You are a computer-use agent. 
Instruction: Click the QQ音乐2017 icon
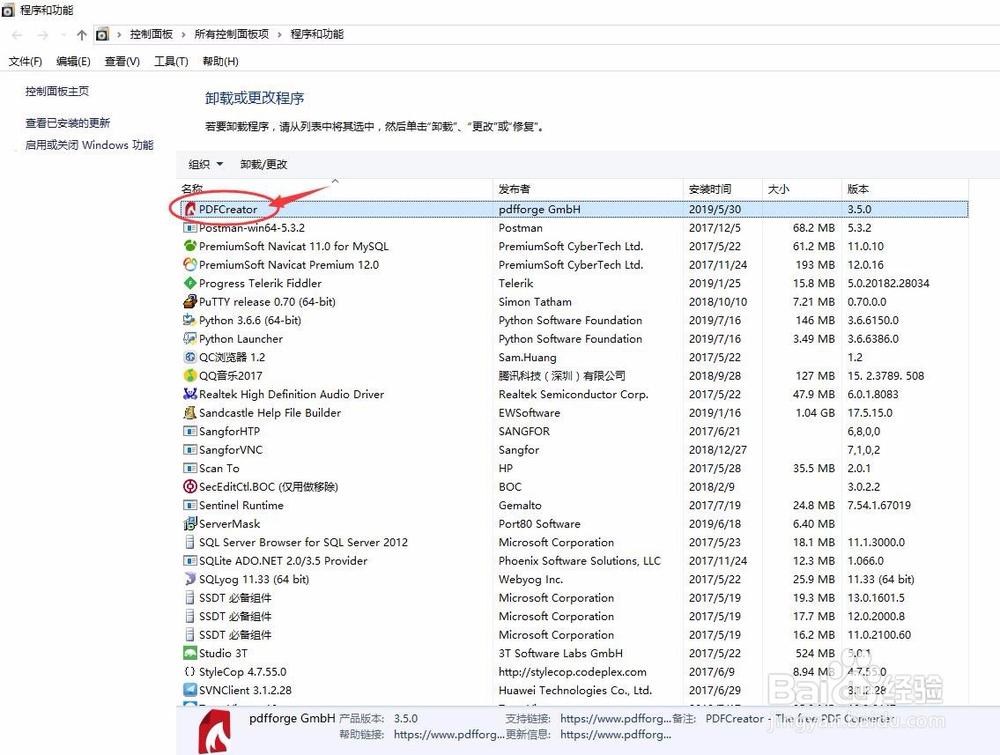190,376
